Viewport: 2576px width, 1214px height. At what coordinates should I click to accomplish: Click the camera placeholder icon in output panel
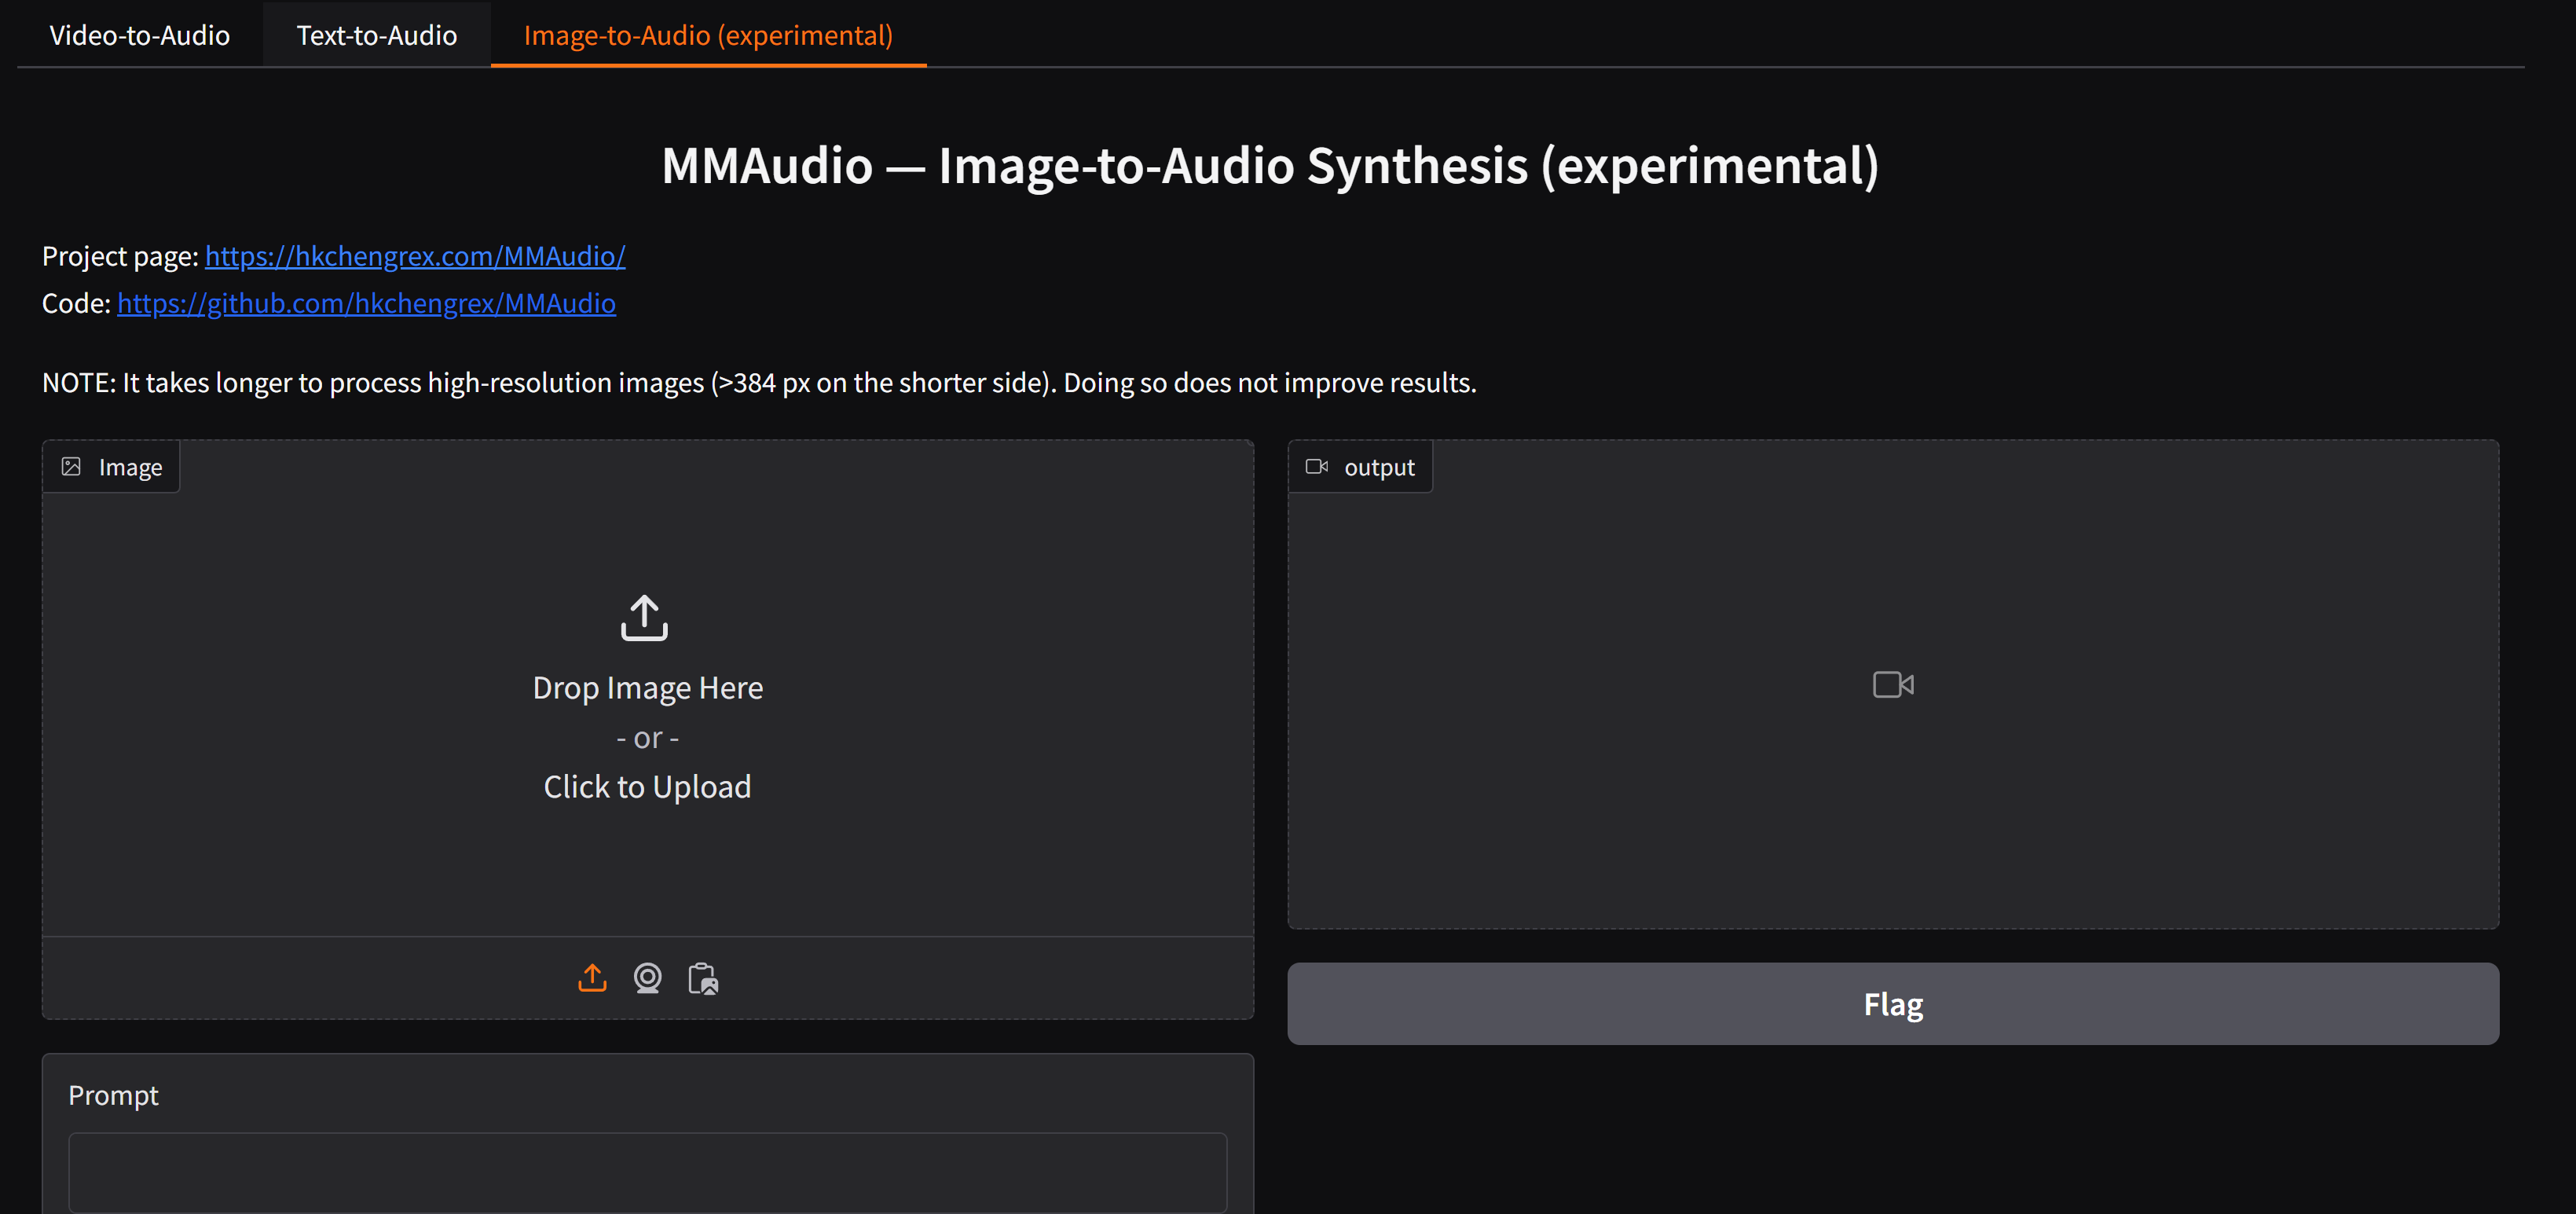1892,685
